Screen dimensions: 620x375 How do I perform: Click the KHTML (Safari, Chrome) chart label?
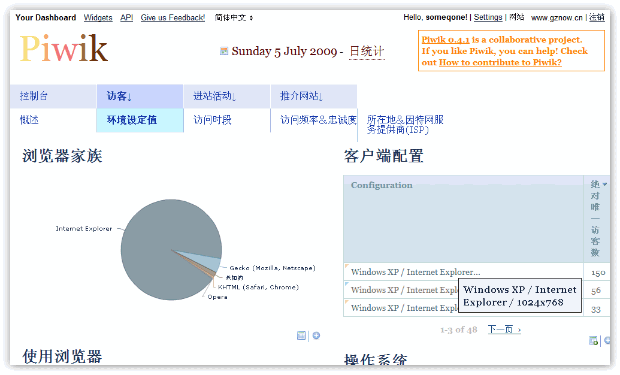pos(258,287)
